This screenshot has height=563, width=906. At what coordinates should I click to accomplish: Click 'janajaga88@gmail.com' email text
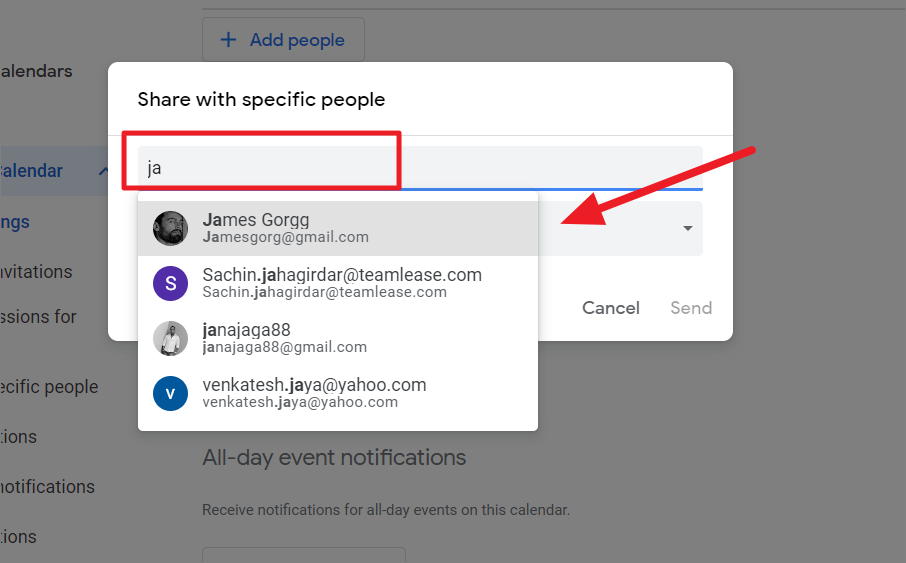click(x=285, y=347)
